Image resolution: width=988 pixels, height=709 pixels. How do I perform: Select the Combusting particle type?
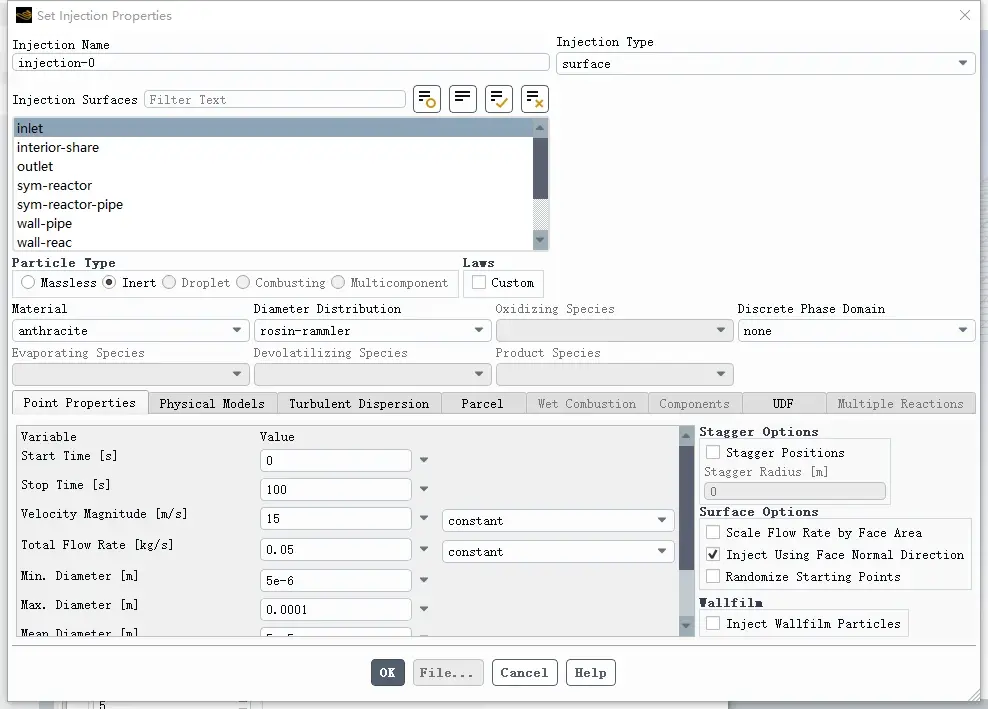(243, 282)
